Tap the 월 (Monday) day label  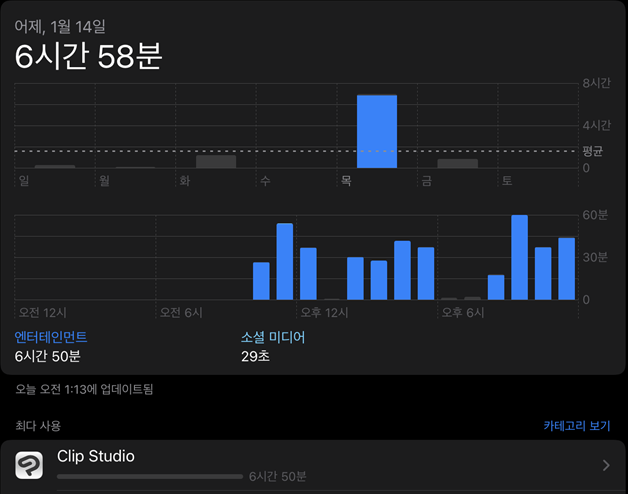pyautogui.click(x=105, y=181)
